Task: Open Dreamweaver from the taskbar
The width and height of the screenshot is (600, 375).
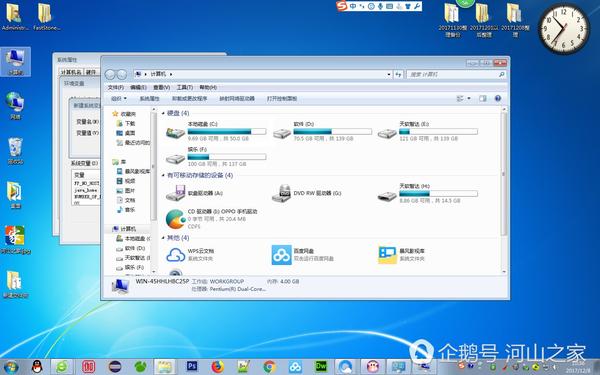Action: [321, 367]
